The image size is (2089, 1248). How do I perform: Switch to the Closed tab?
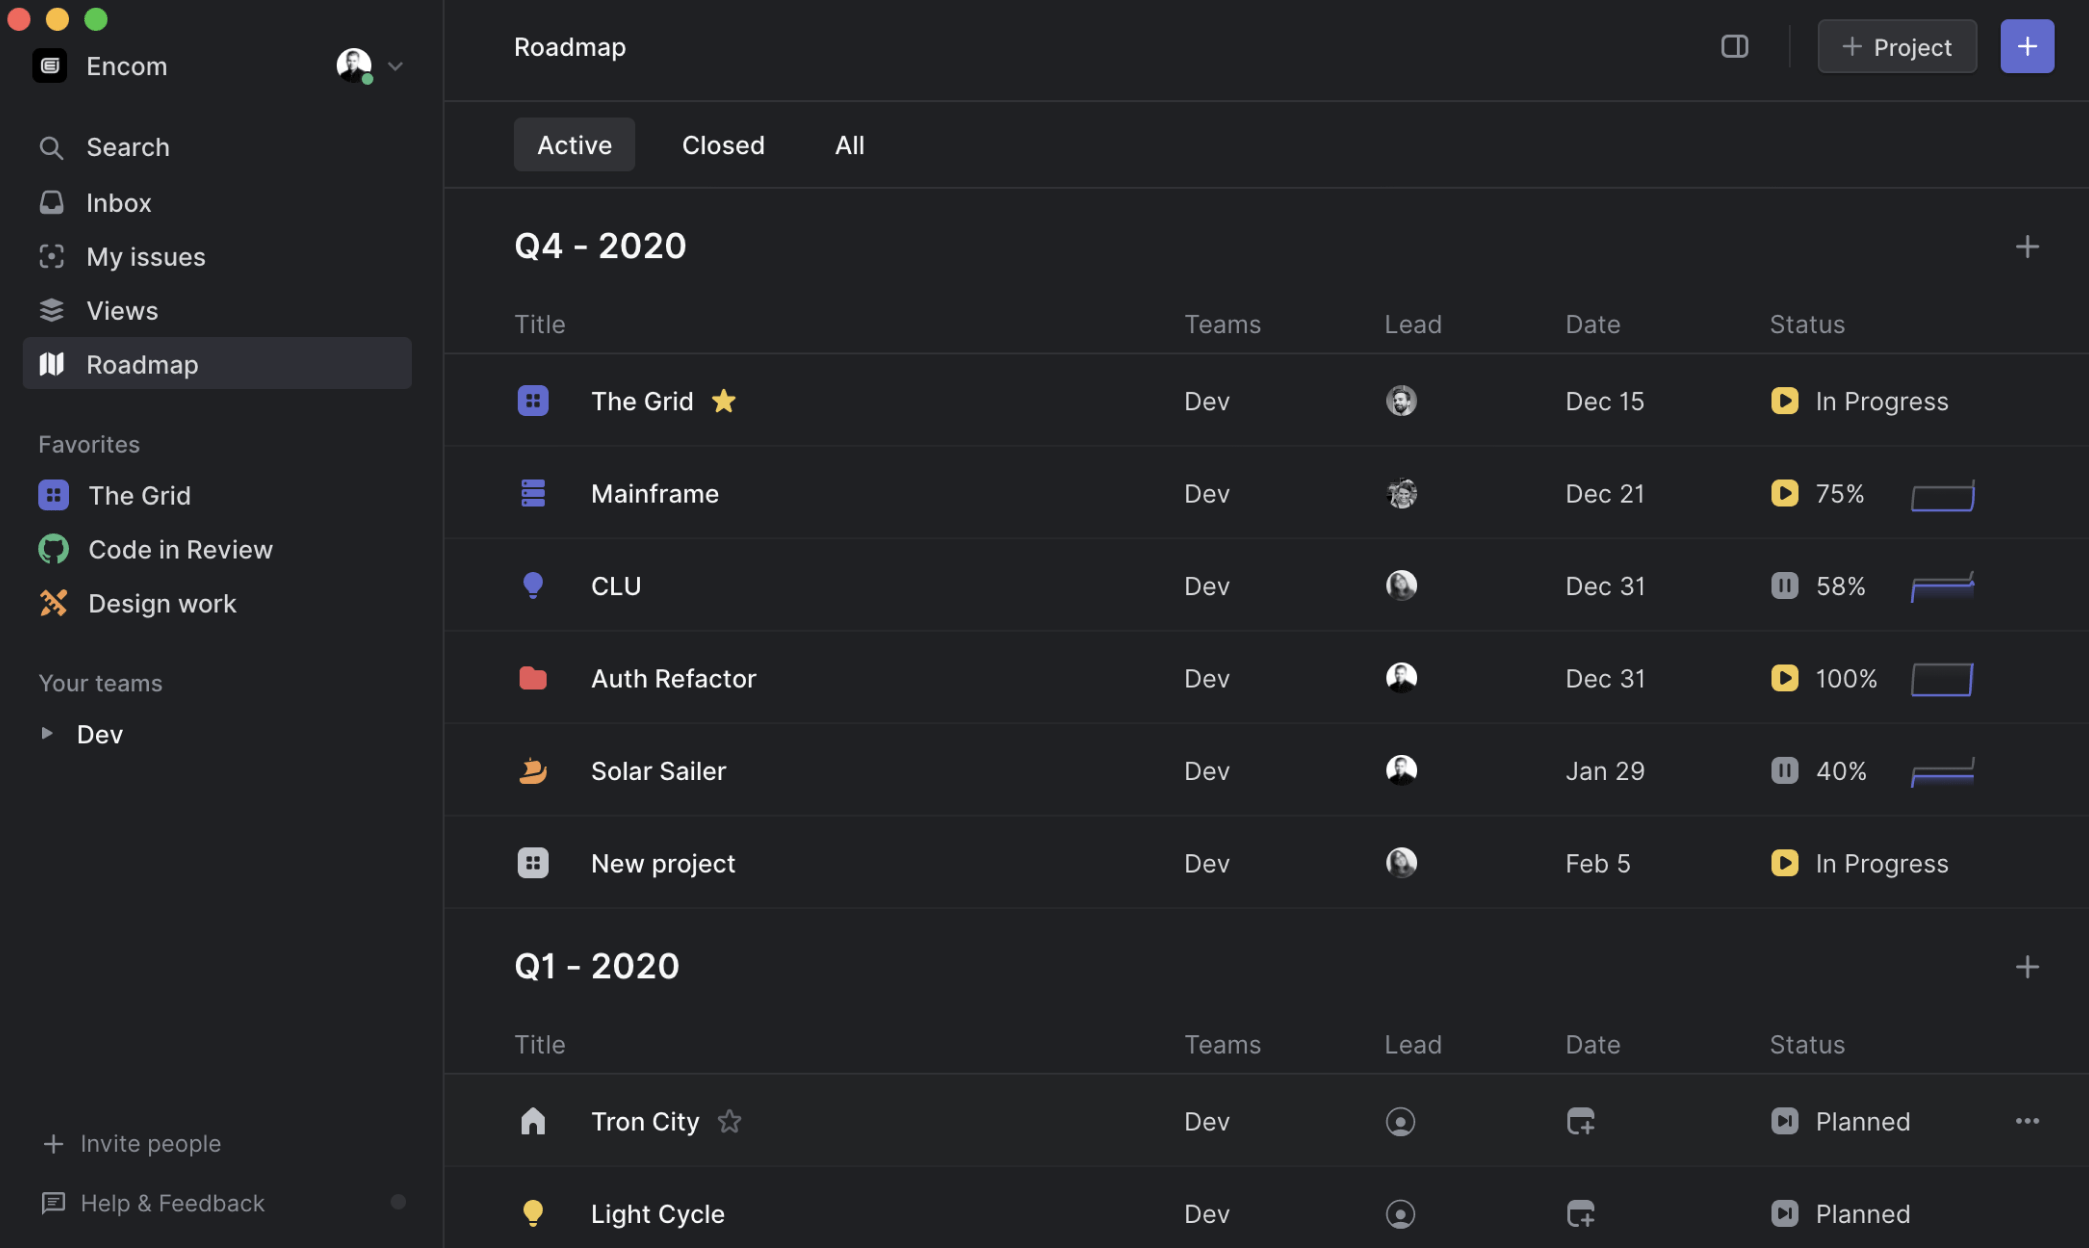(x=723, y=144)
